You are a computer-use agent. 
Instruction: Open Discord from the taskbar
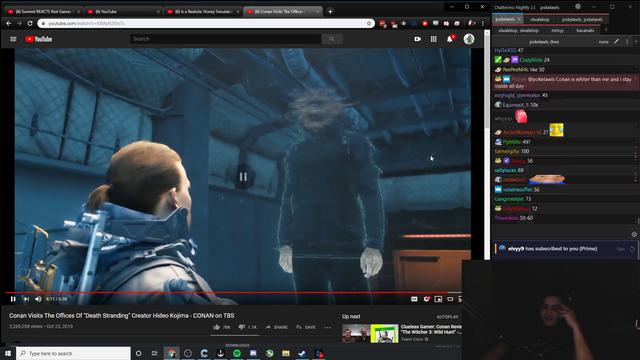point(253,353)
